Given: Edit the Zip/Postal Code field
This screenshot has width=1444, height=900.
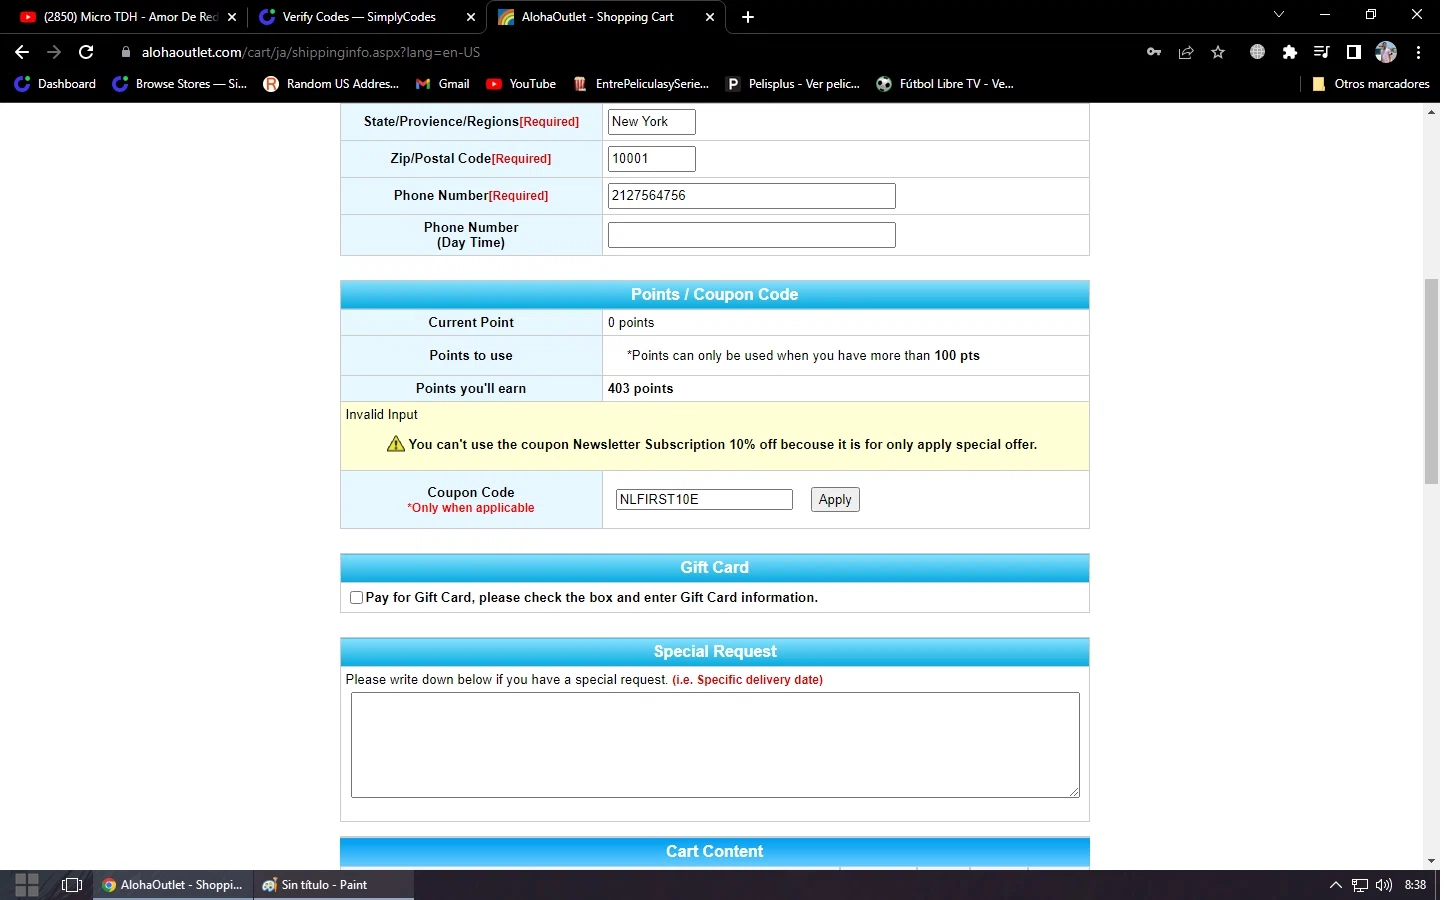Looking at the screenshot, I should (x=652, y=159).
